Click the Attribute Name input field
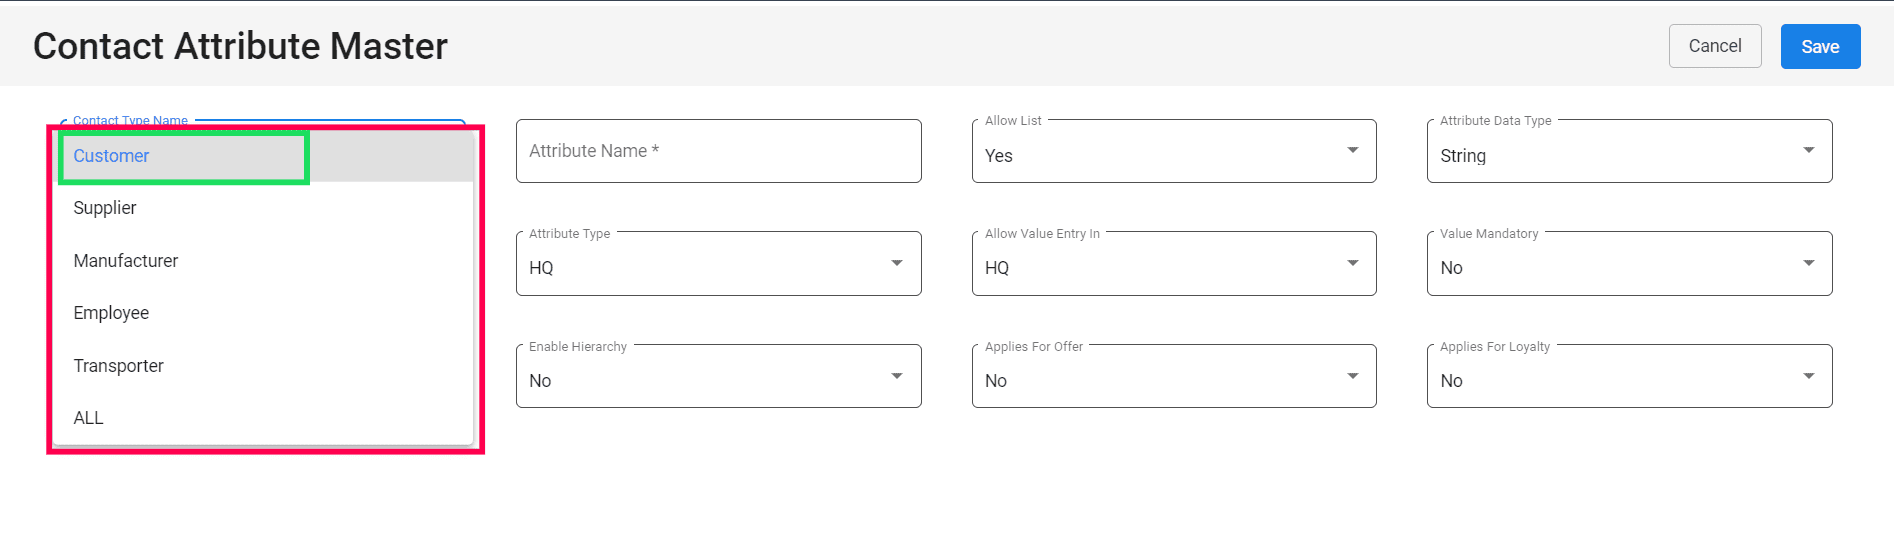This screenshot has width=1894, height=550. click(718, 151)
